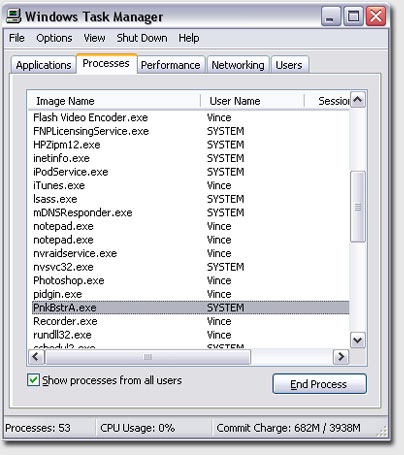404x455 pixels.
Task: Go to the Networking tab
Action: [238, 65]
